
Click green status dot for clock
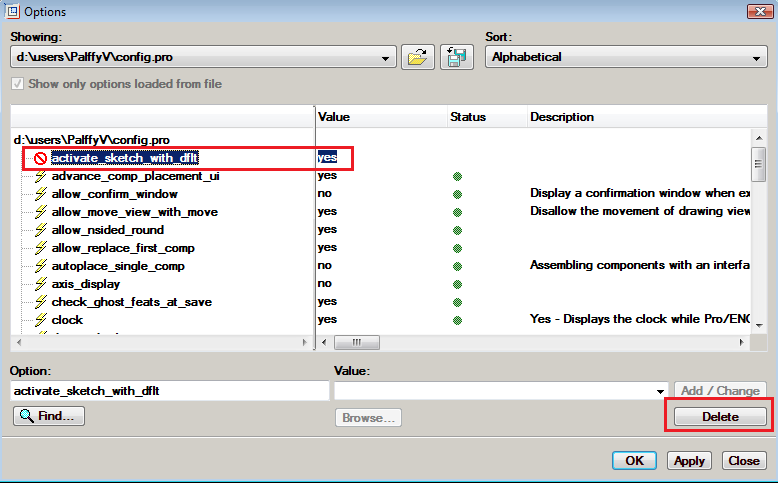point(457,320)
